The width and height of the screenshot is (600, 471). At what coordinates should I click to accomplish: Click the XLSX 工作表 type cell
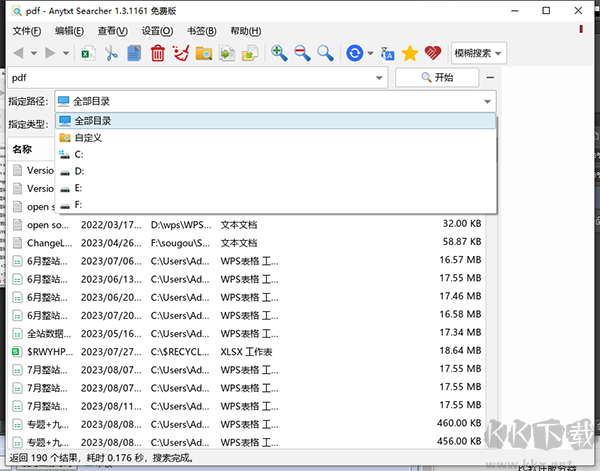pyautogui.click(x=246, y=352)
